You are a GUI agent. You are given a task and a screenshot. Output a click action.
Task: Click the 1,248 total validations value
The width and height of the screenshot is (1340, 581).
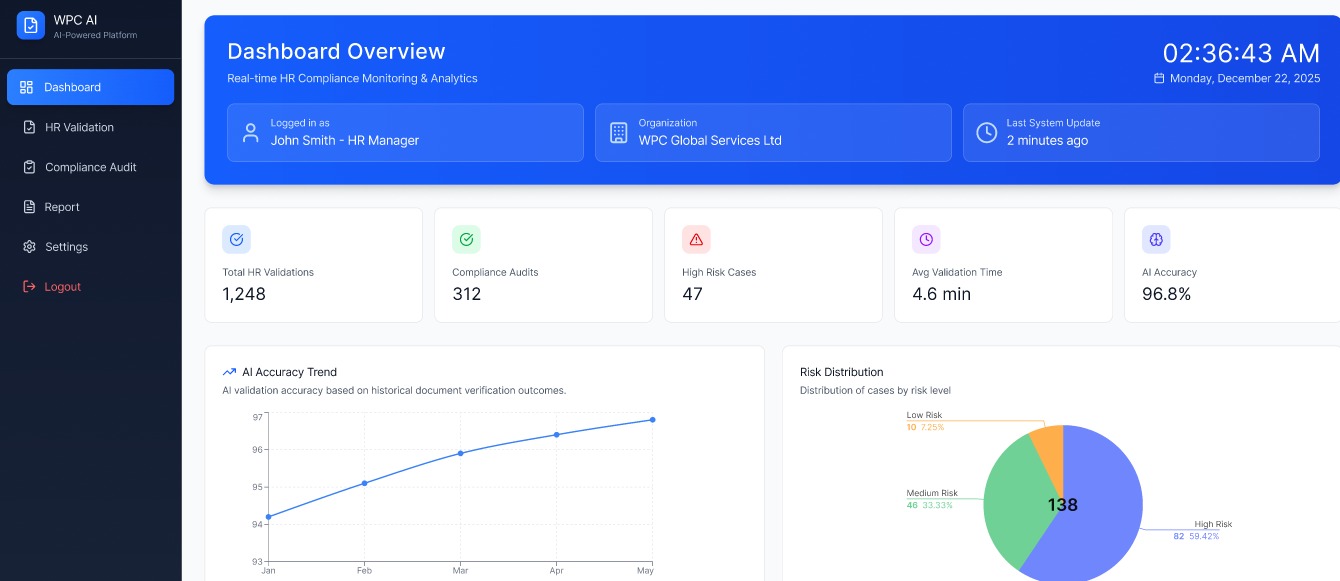244,294
